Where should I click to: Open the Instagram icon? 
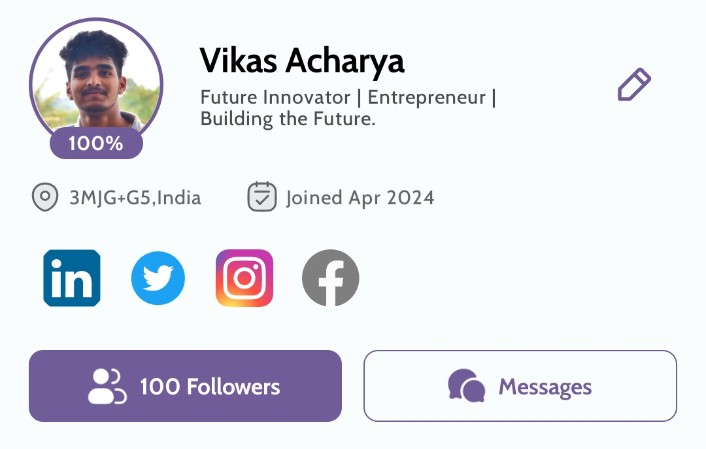pos(244,278)
